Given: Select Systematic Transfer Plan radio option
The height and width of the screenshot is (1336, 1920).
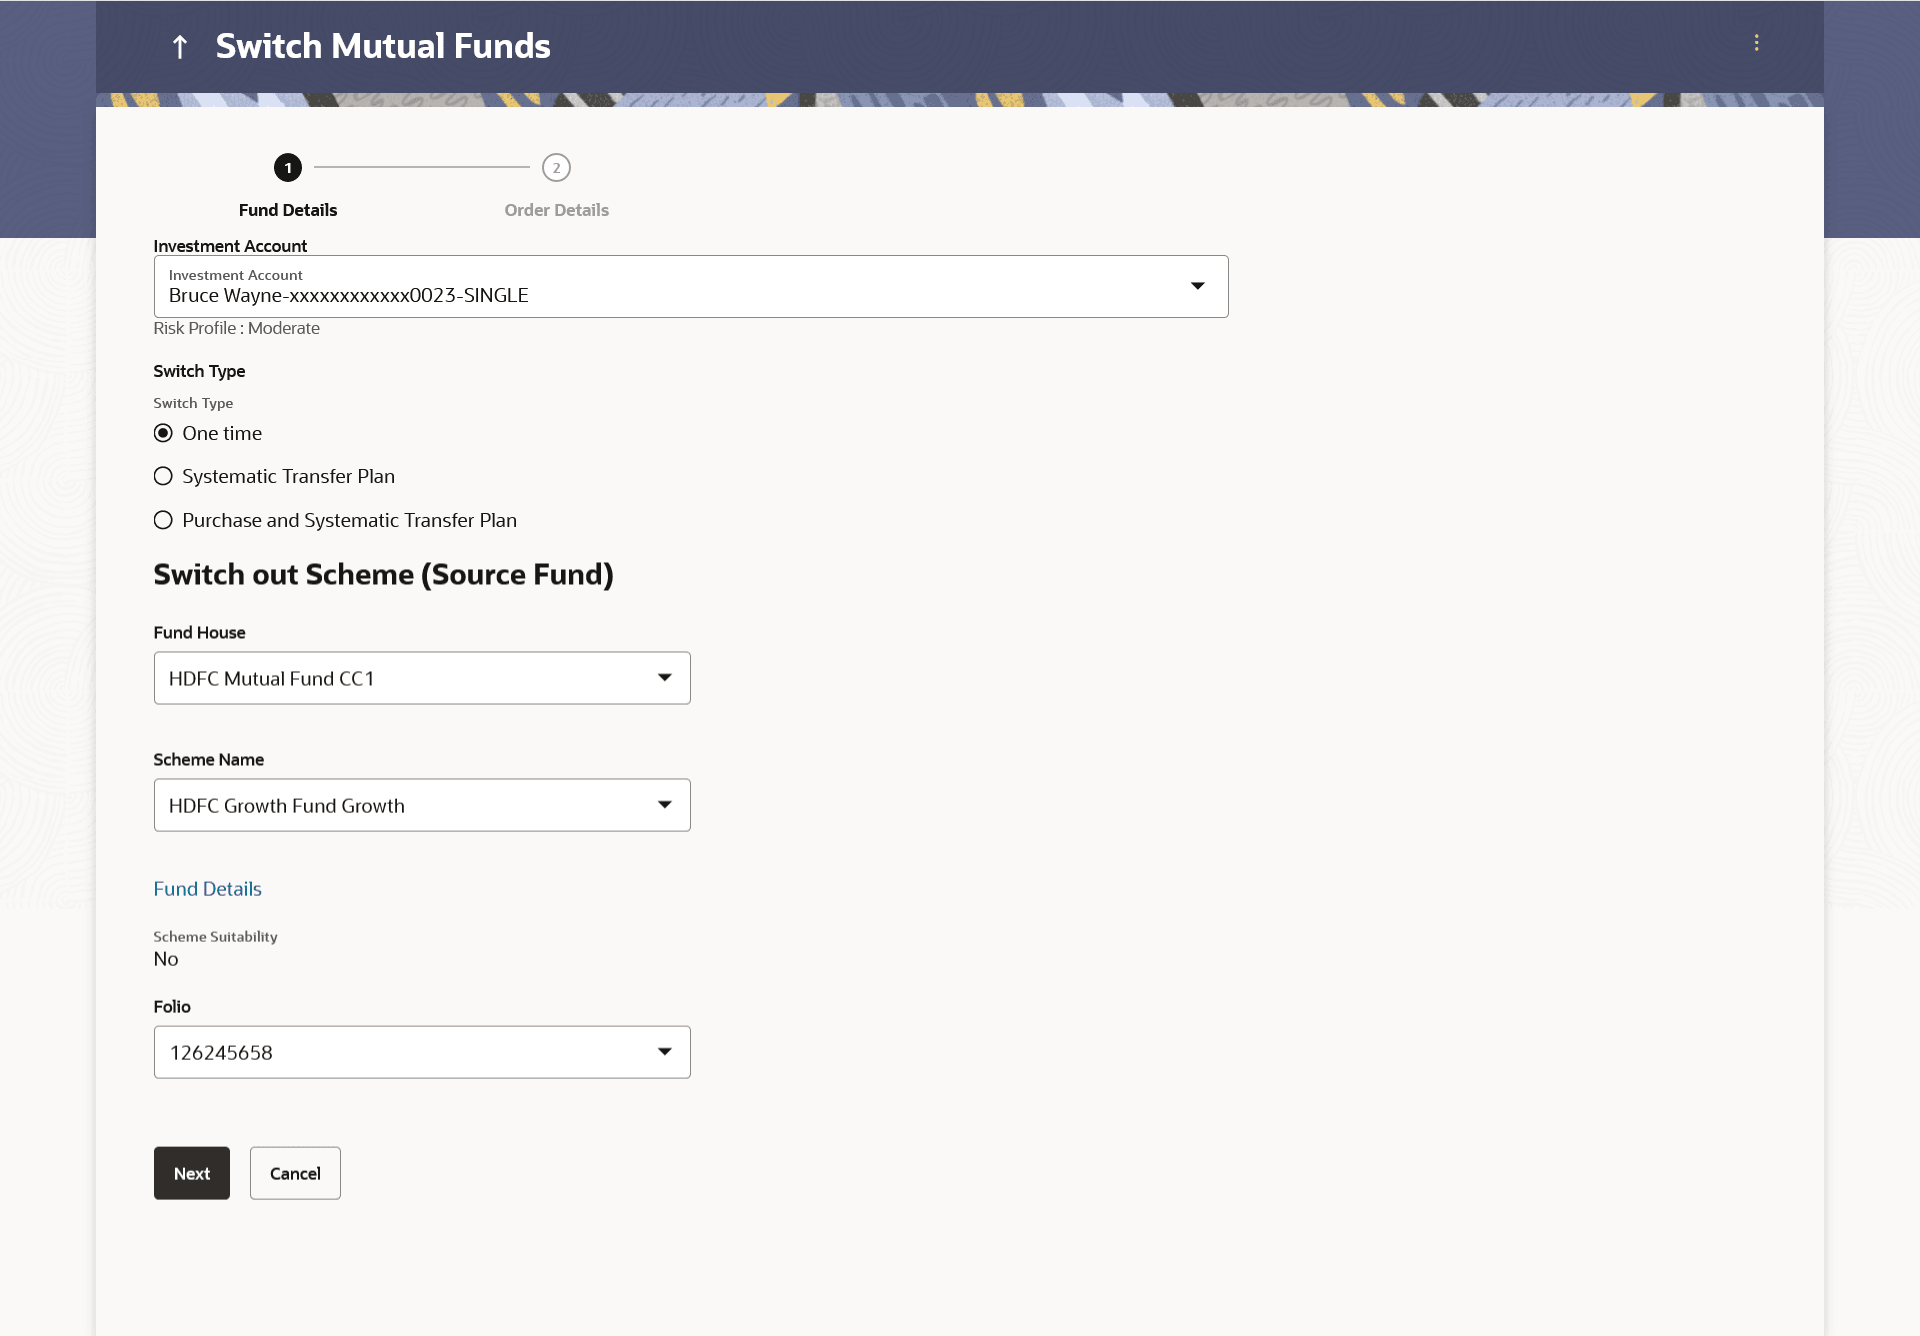Looking at the screenshot, I should click(163, 477).
